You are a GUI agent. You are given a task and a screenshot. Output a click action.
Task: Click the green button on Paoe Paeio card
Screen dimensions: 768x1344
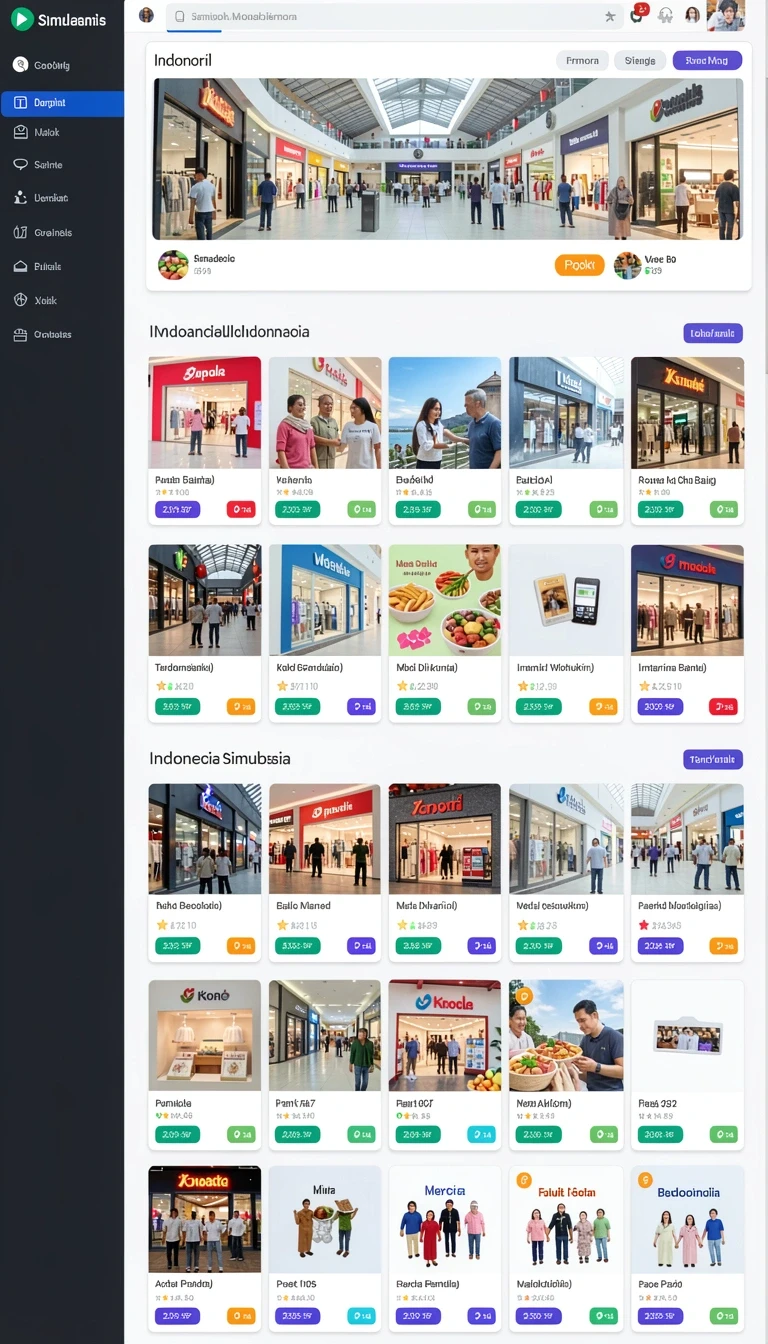coord(723,1316)
